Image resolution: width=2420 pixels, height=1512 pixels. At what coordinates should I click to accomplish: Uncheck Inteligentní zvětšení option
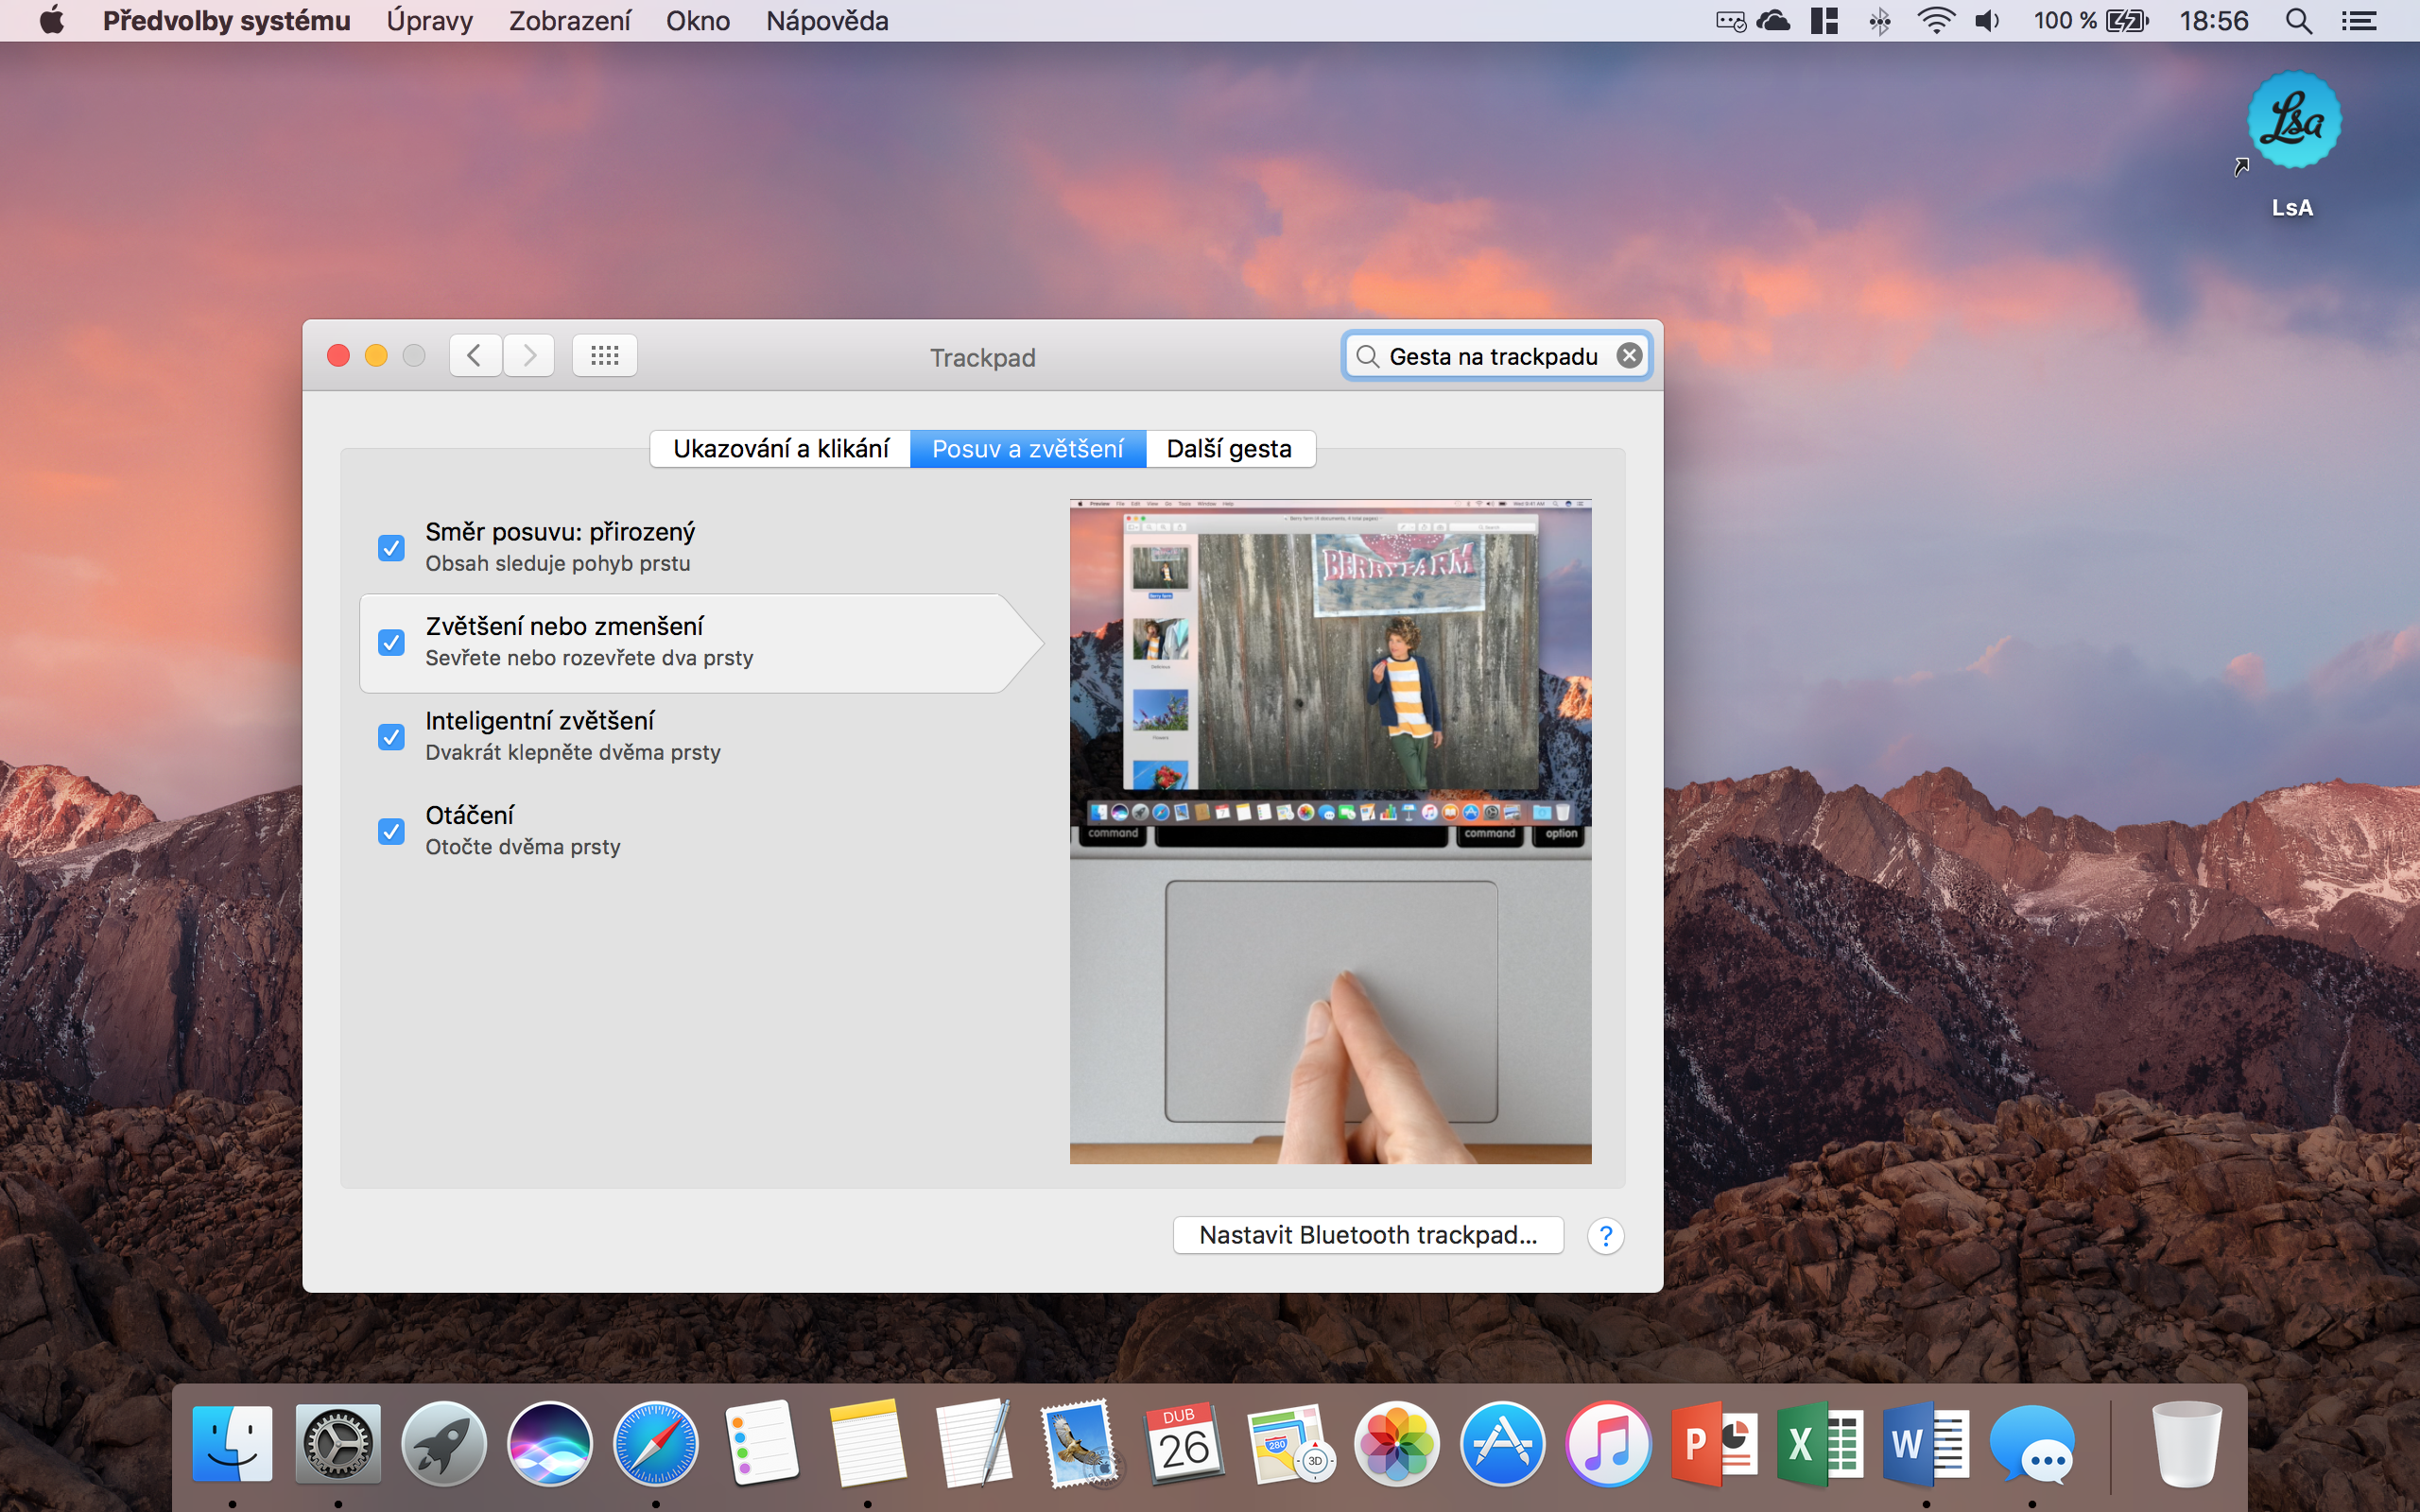[x=391, y=737]
